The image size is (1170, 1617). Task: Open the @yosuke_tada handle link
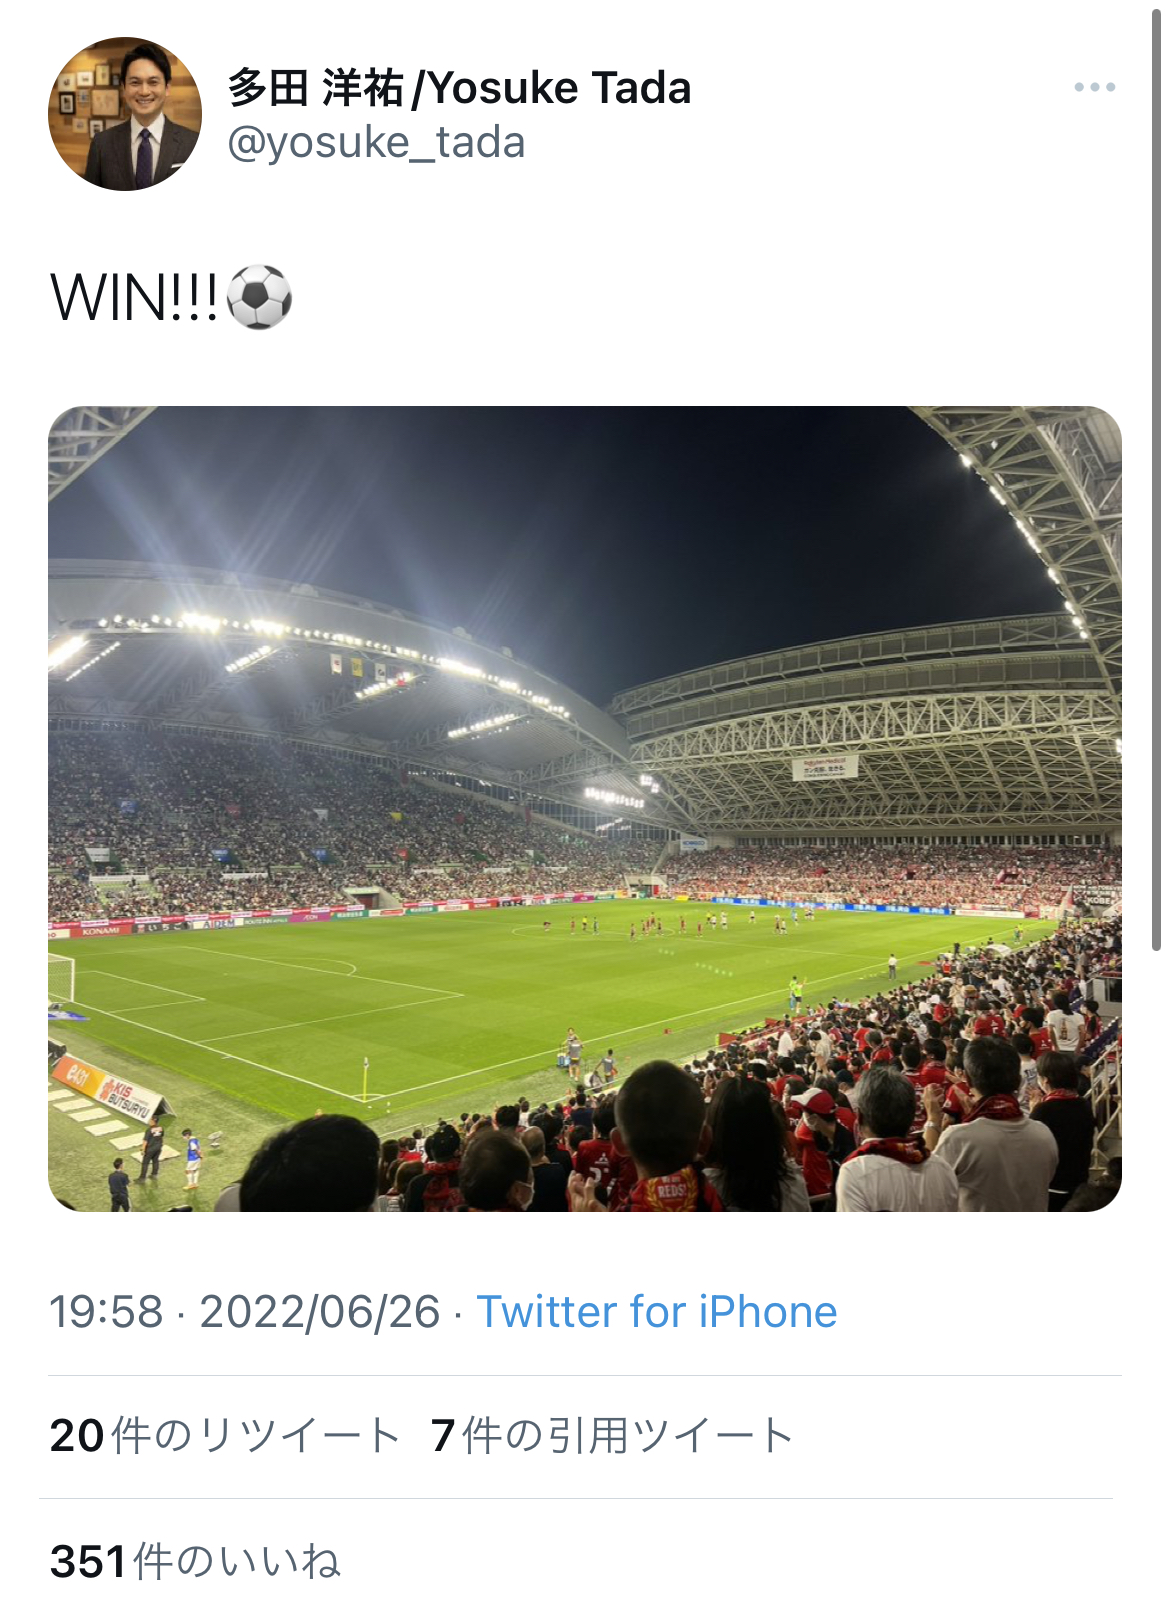(x=376, y=143)
